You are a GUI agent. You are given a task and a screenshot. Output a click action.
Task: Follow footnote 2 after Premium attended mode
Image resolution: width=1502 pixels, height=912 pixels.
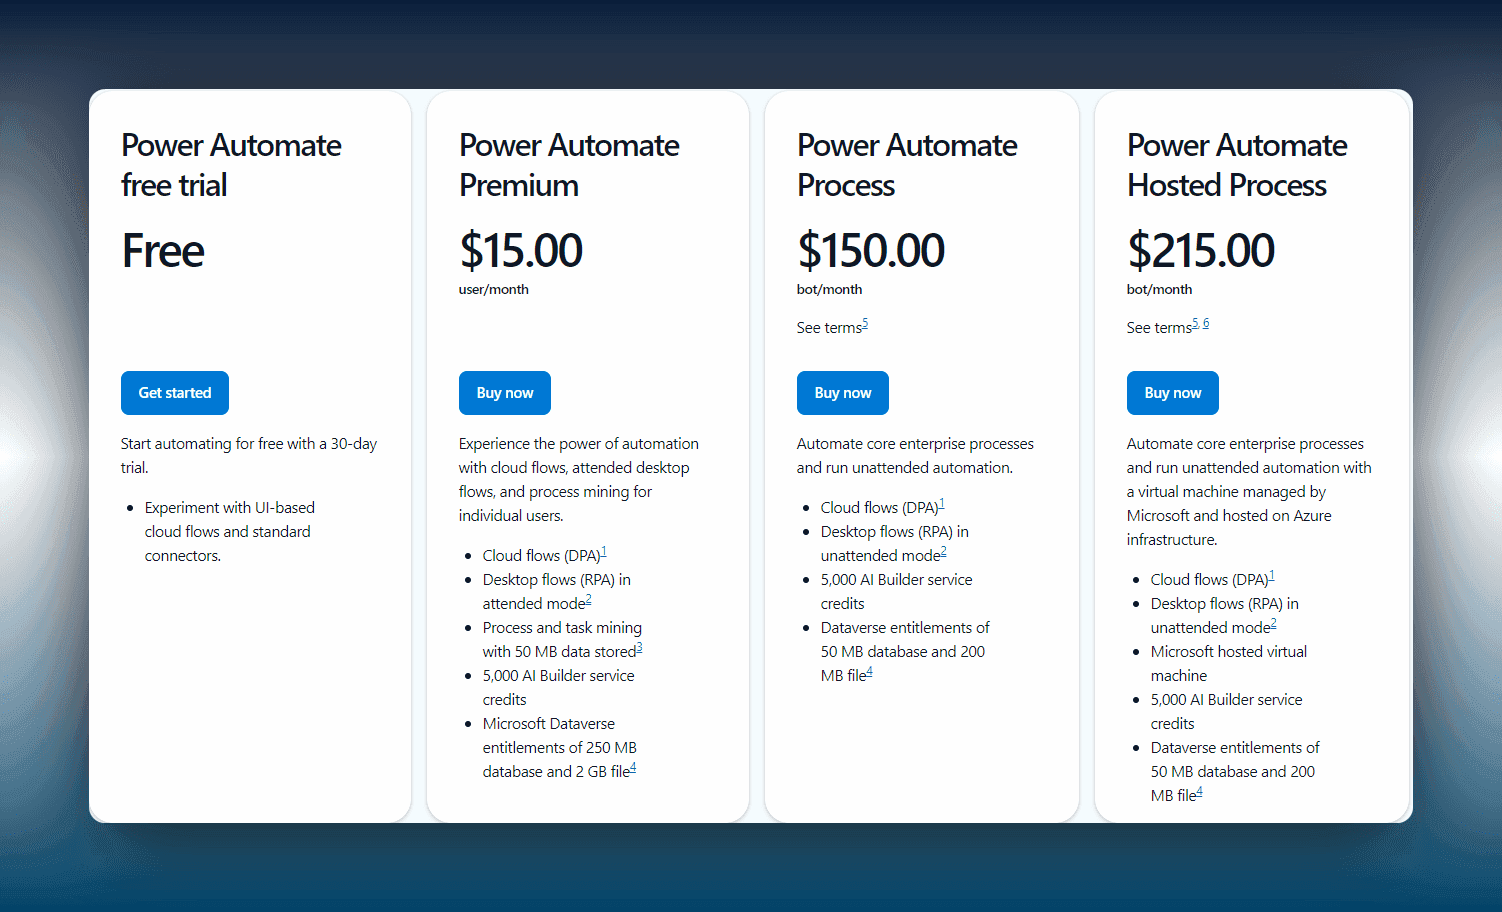pyautogui.click(x=589, y=600)
